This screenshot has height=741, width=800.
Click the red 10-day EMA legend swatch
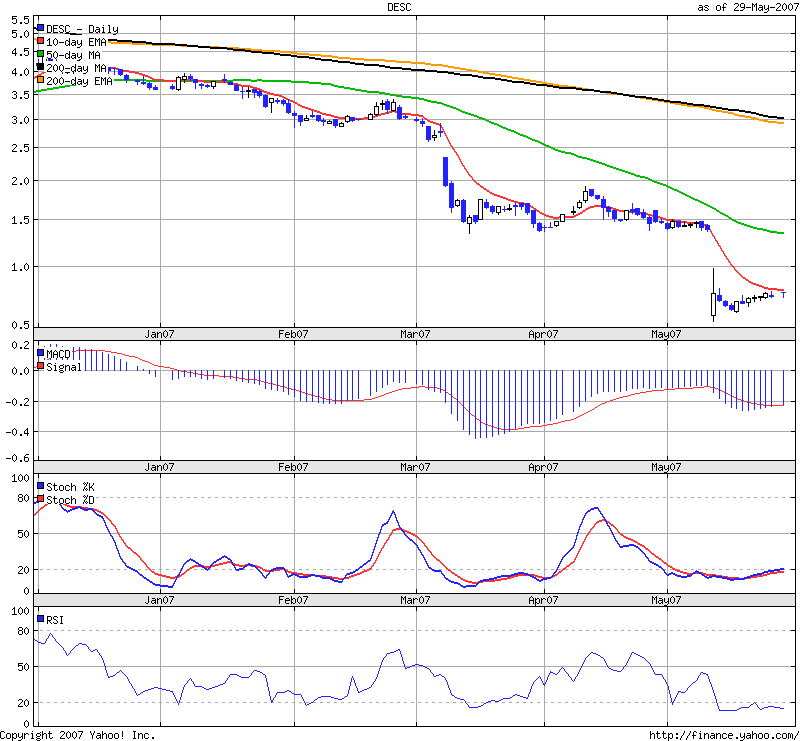(40, 41)
